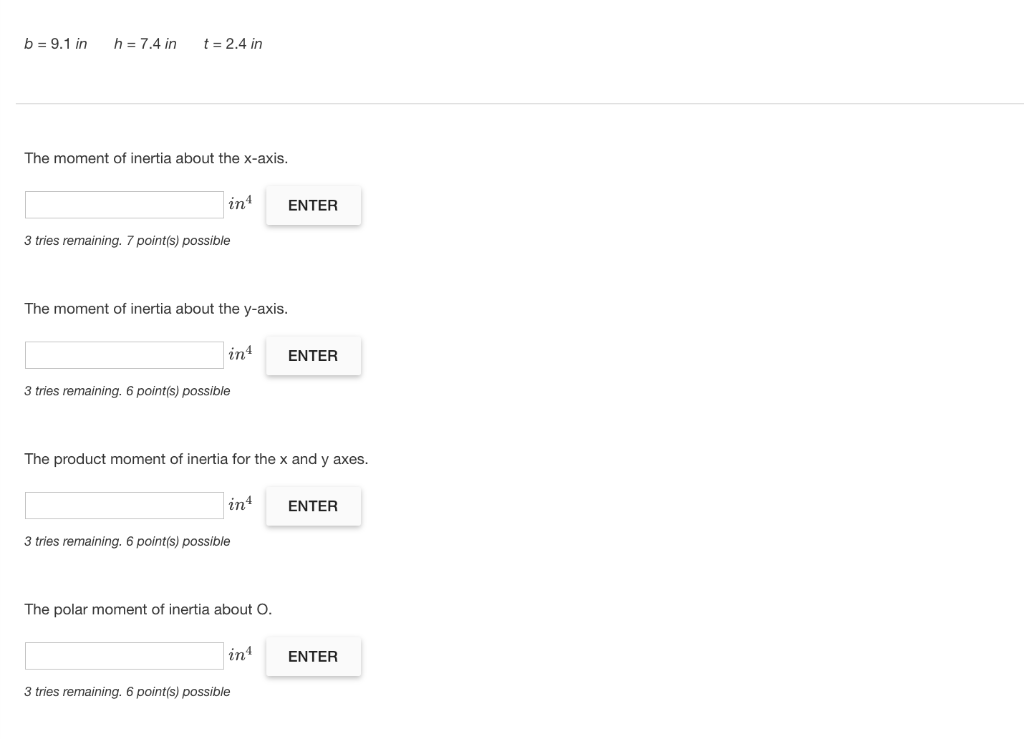Image resolution: width=1024 pixels, height=739 pixels.
Task: Focus the polar moment of inertia answer box
Action: (x=124, y=656)
